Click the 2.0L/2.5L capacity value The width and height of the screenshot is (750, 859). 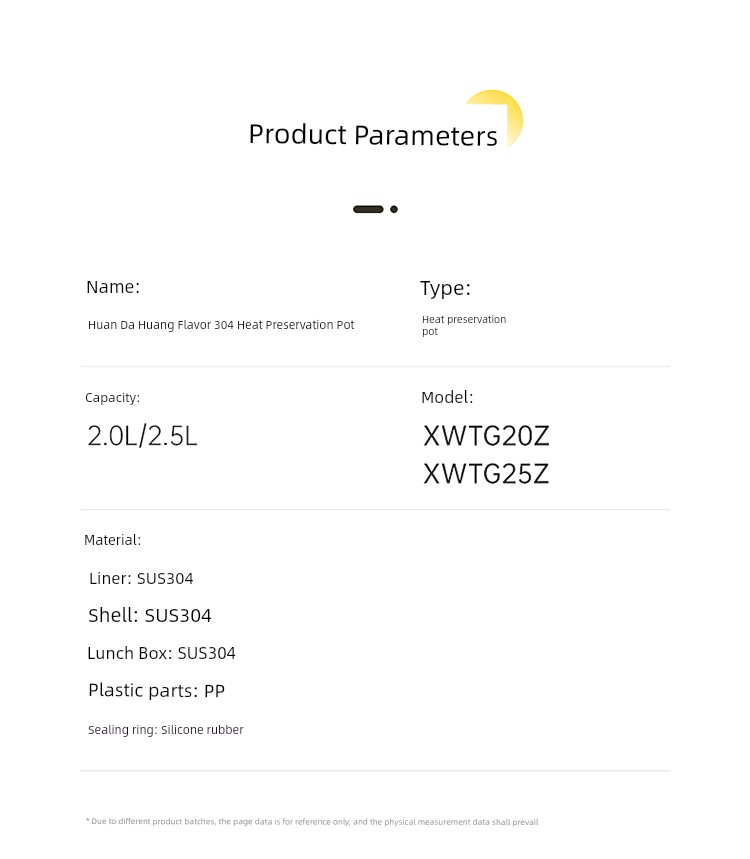pyautogui.click(x=142, y=437)
